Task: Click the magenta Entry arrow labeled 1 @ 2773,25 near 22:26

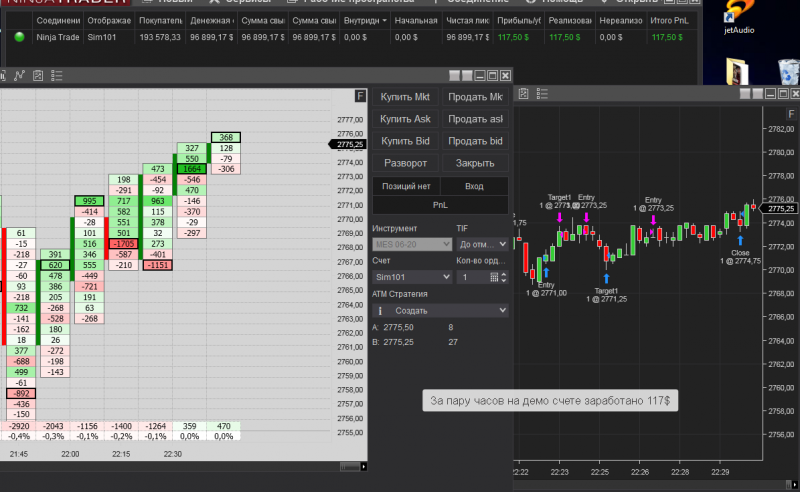Action: click(x=653, y=220)
